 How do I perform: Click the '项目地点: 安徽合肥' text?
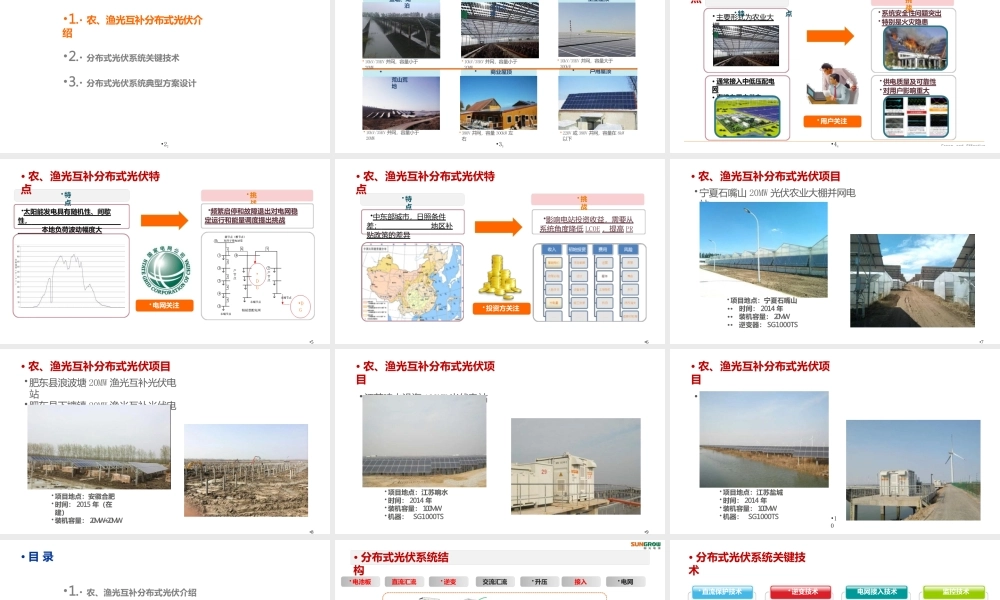pos(84,496)
